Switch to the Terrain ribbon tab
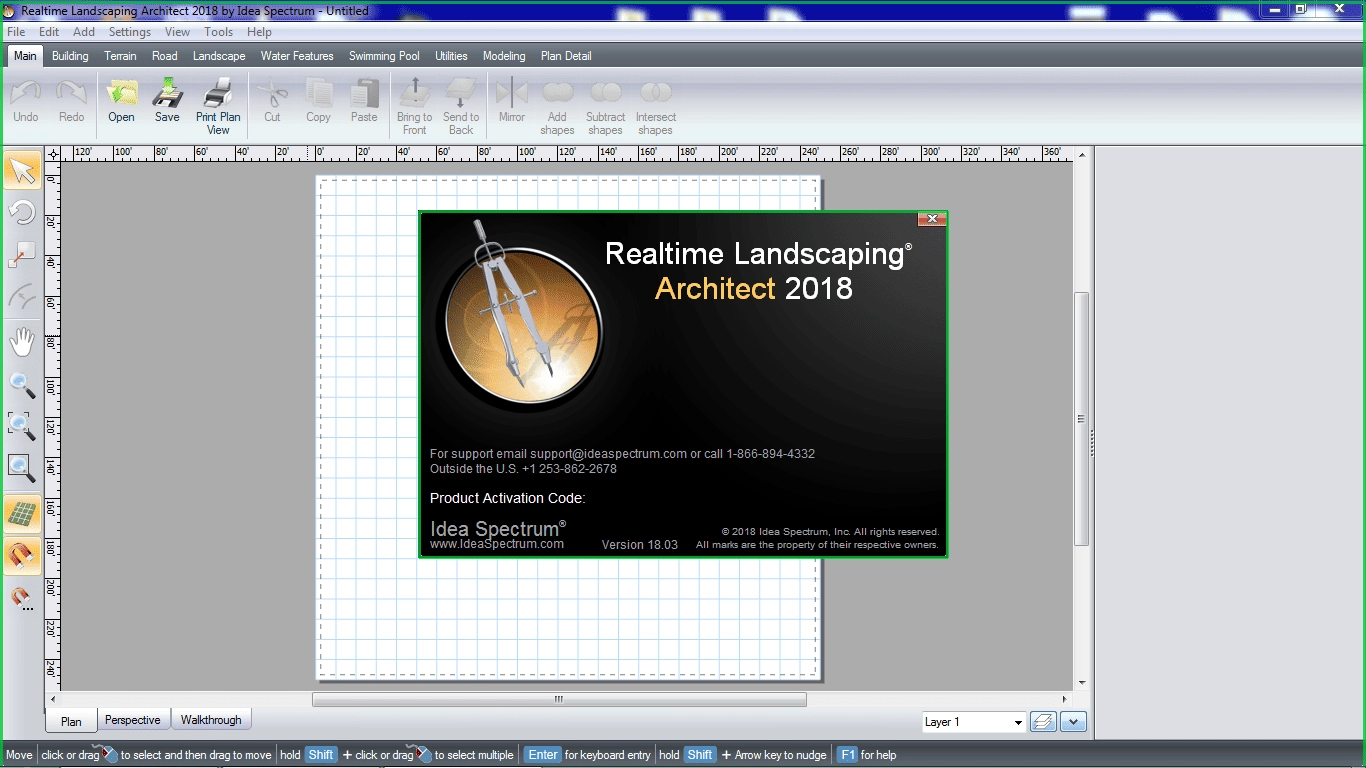Image resolution: width=1366 pixels, height=768 pixels. pos(120,56)
